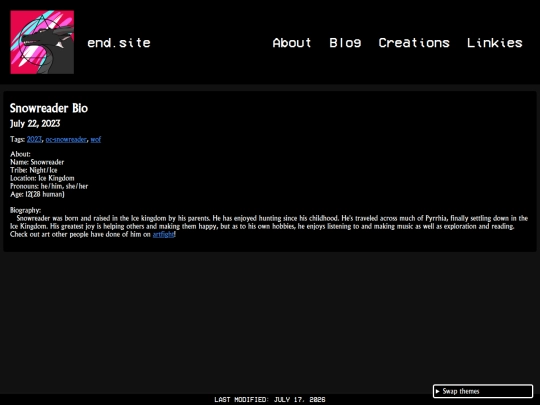
Task: Open the Linkies navigation page
Action: point(495,43)
